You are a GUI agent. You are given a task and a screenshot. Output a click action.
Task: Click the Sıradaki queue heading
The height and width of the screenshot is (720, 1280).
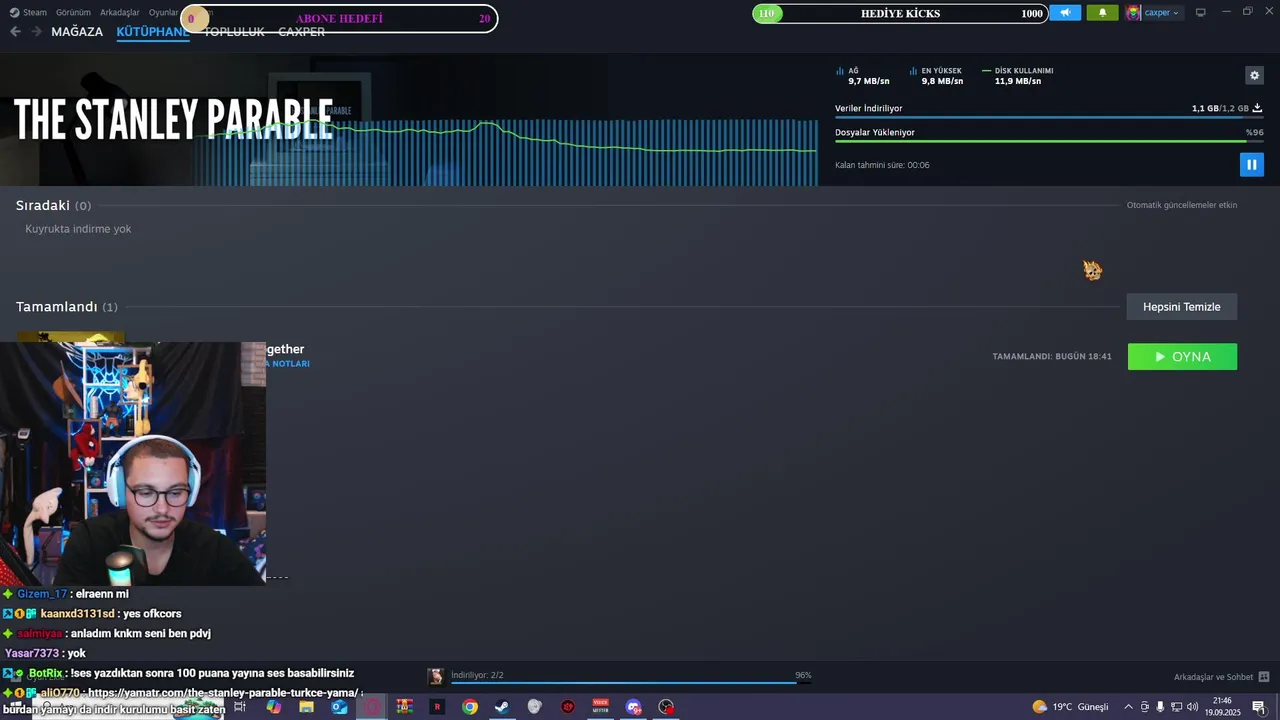(42, 205)
